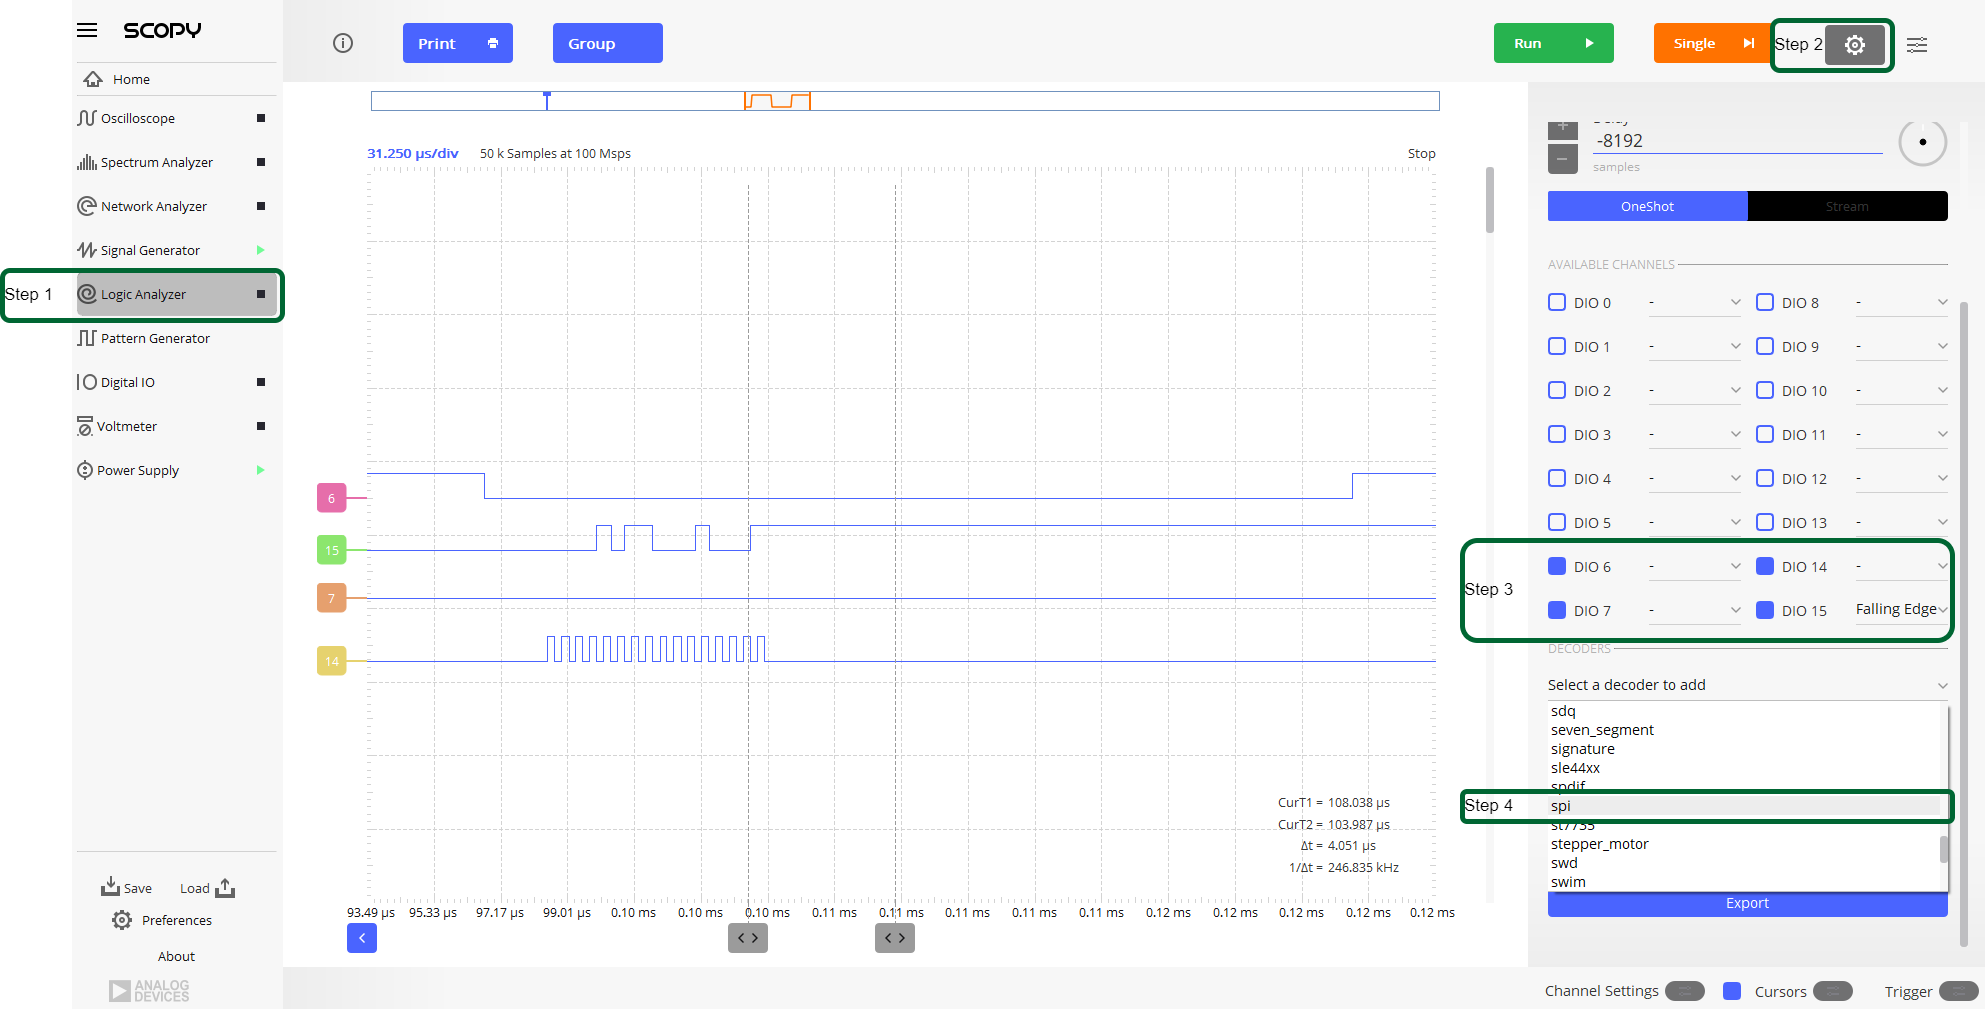
Task: Select the Spectrum Analyzer tool
Action: tap(156, 162)
